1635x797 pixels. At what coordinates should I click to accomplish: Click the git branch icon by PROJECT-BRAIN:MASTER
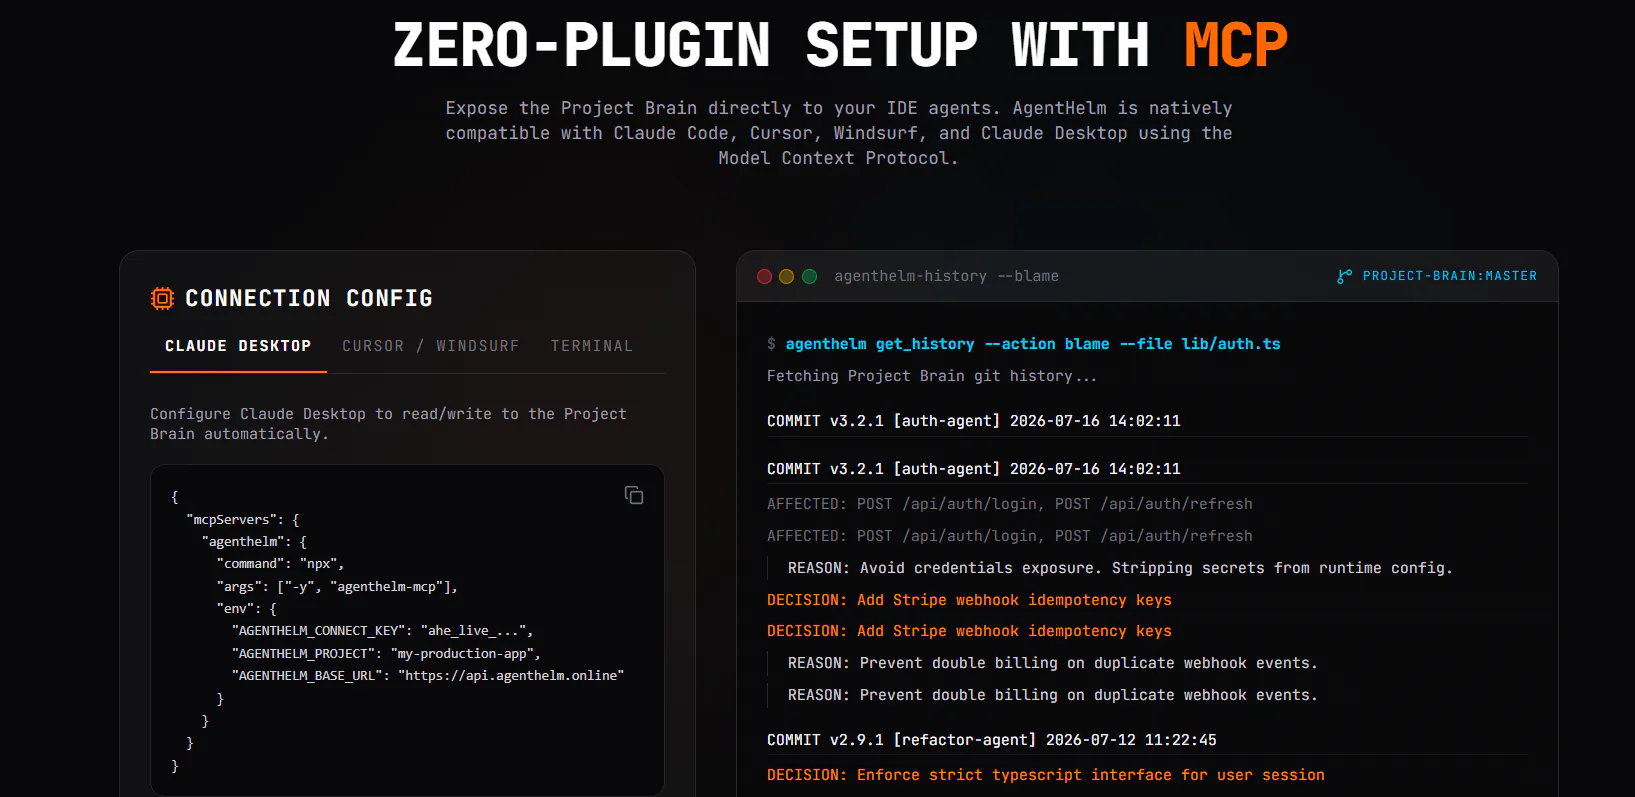[1345, 276]
